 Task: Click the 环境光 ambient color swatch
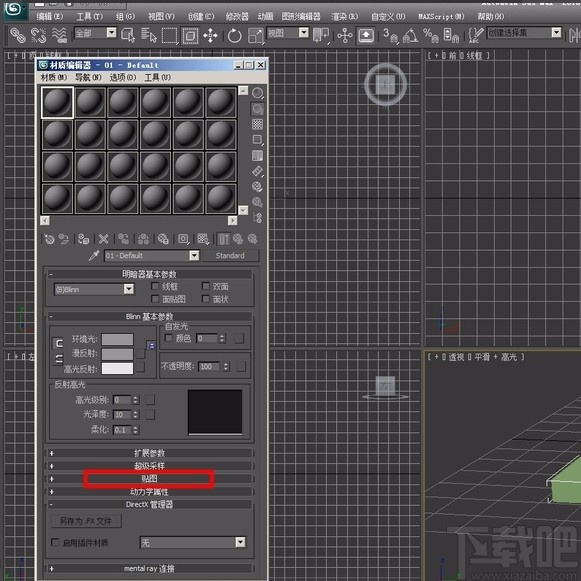point(117,339)
